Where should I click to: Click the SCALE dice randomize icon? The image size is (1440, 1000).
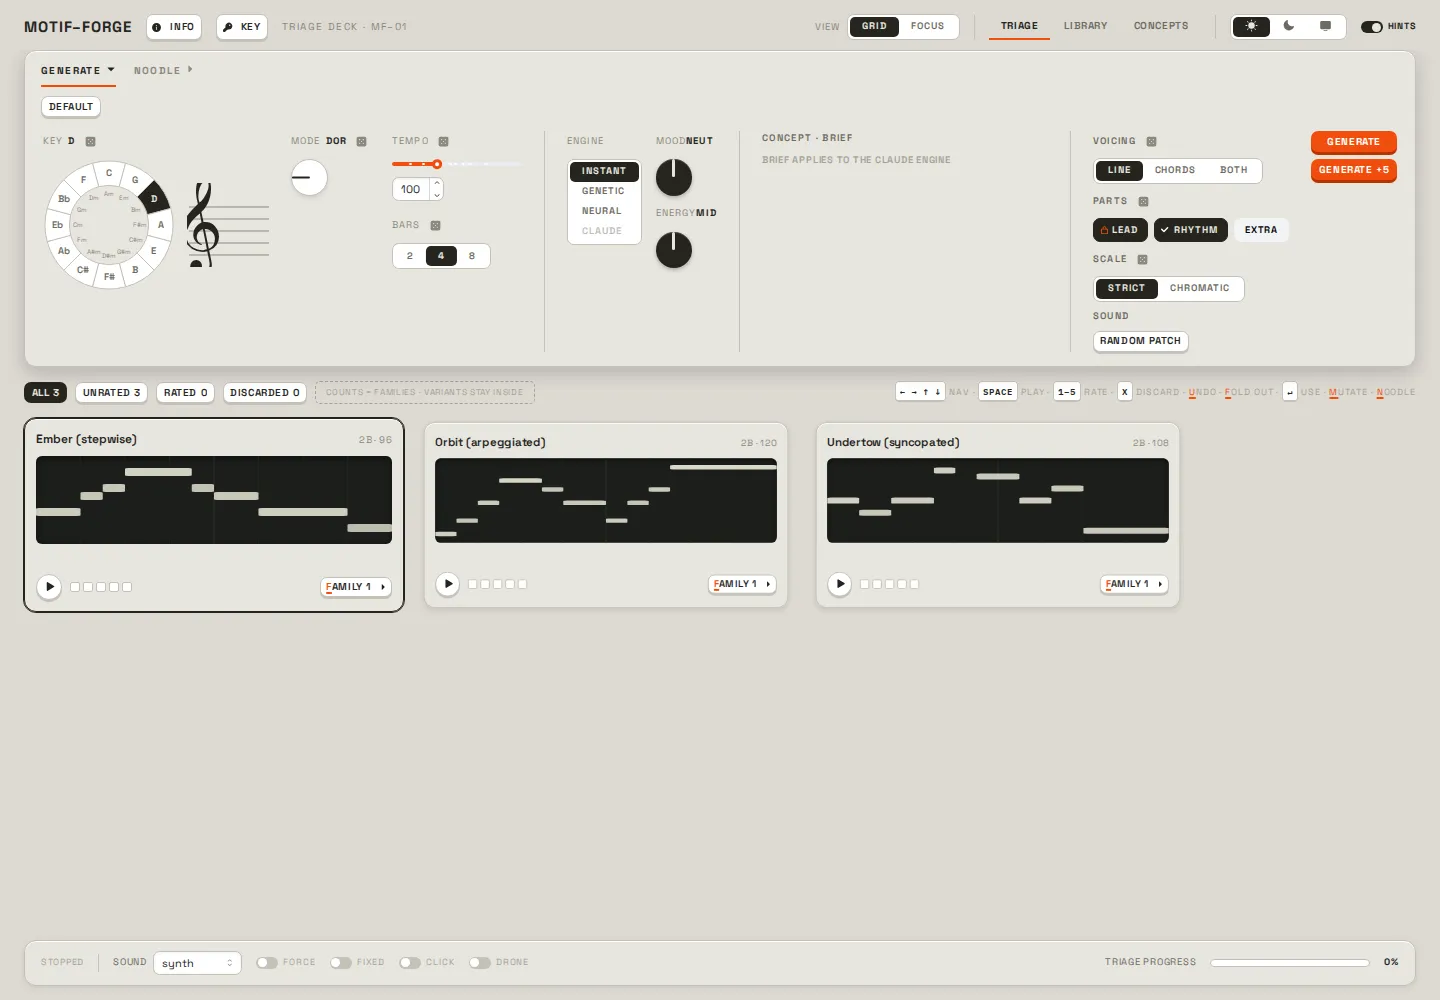pyautogui.click(x=1142, y=259)
